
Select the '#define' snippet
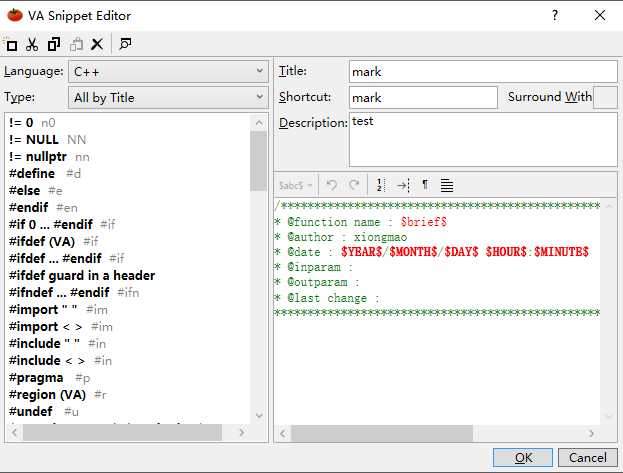click(x=45, y=174)
